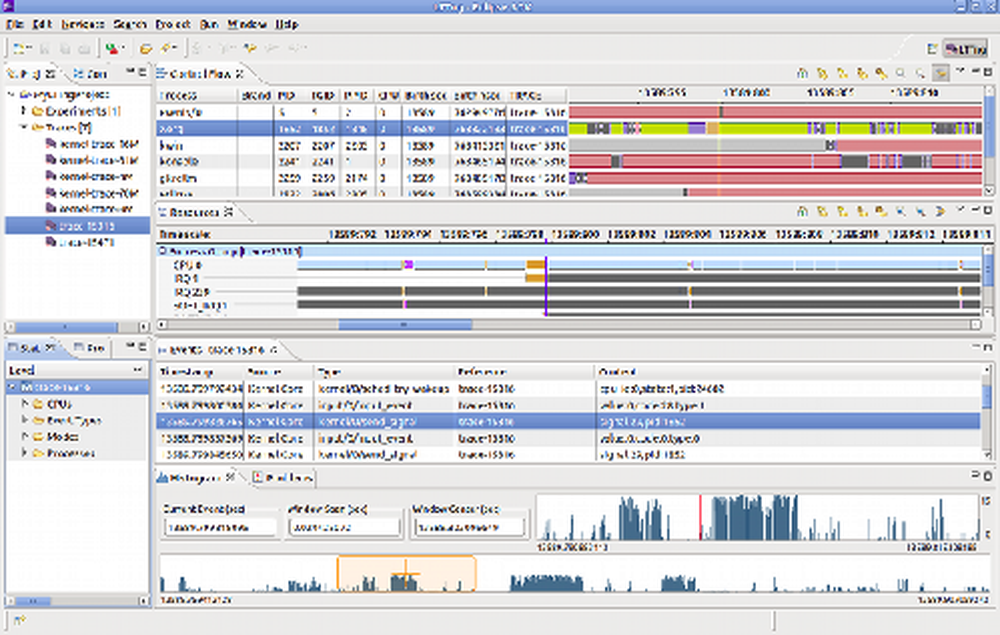Image resolution: width=1000 pixels, height=635 pixels.
Task: Click the Current Event time field
Action: coord(220,526)
